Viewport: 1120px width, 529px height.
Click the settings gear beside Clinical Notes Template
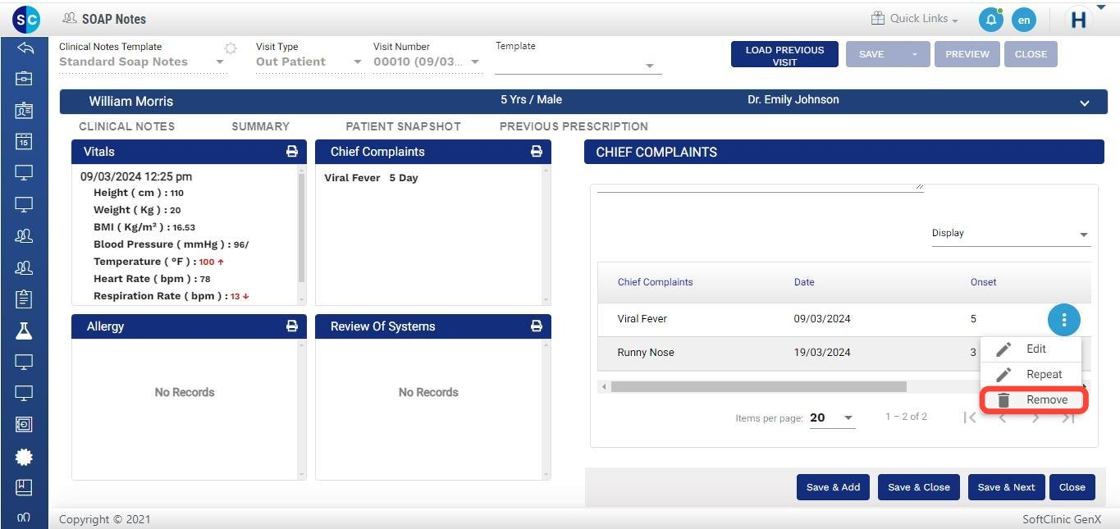click(231, 48)
